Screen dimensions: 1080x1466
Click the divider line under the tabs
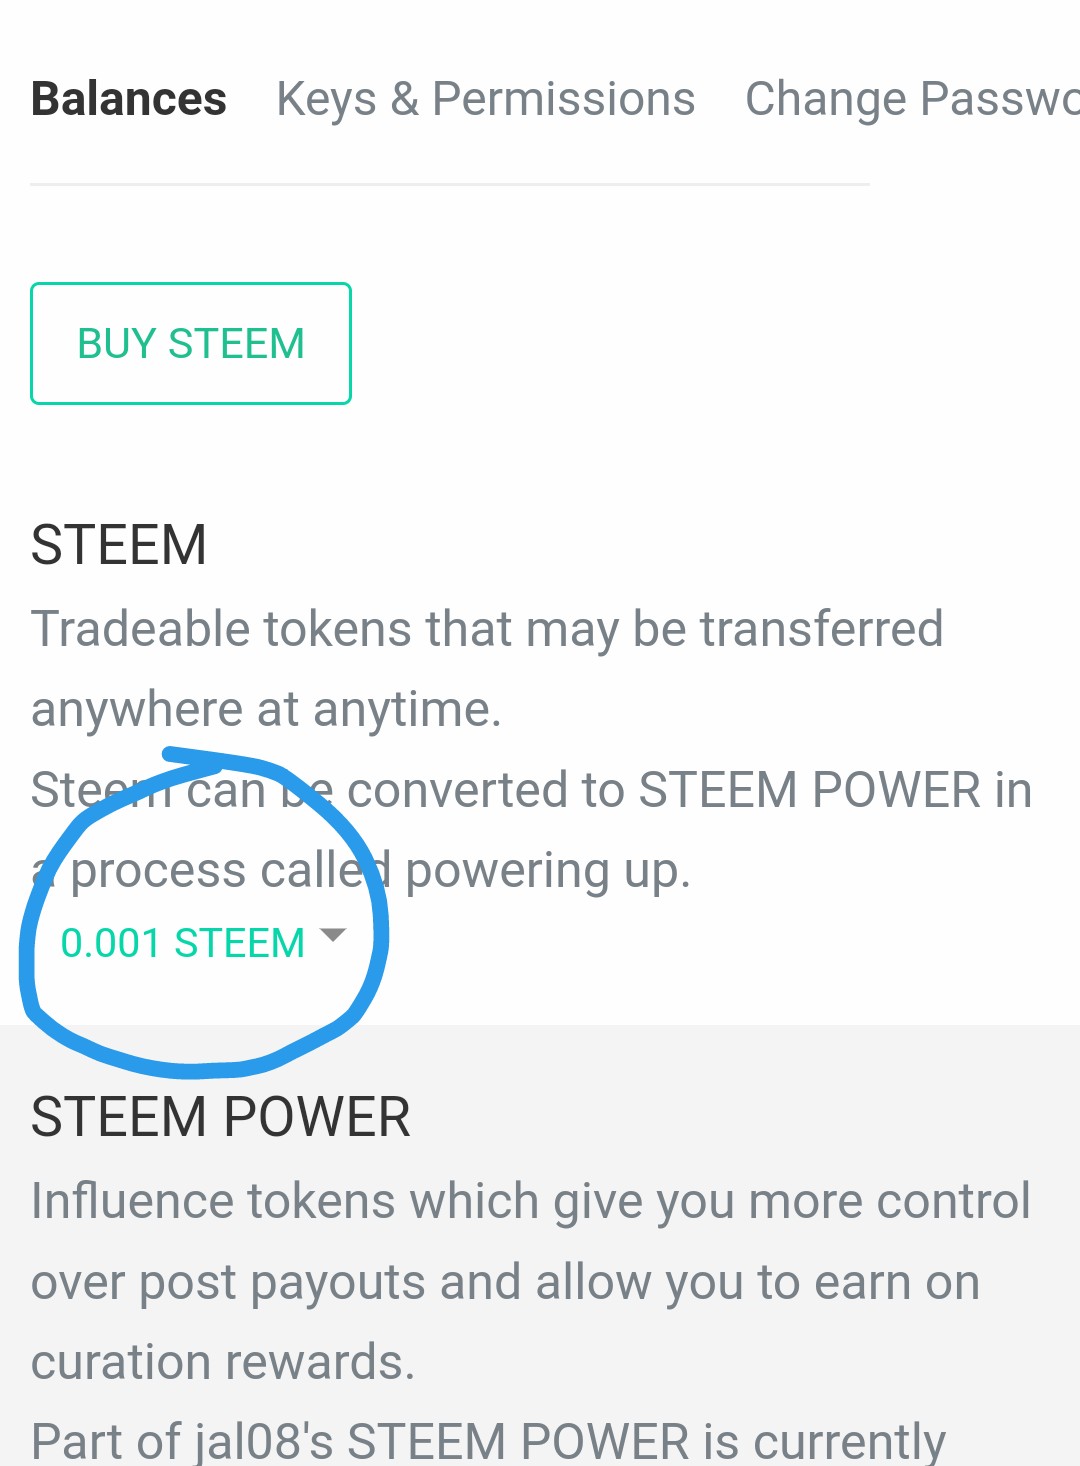(449, 184)
